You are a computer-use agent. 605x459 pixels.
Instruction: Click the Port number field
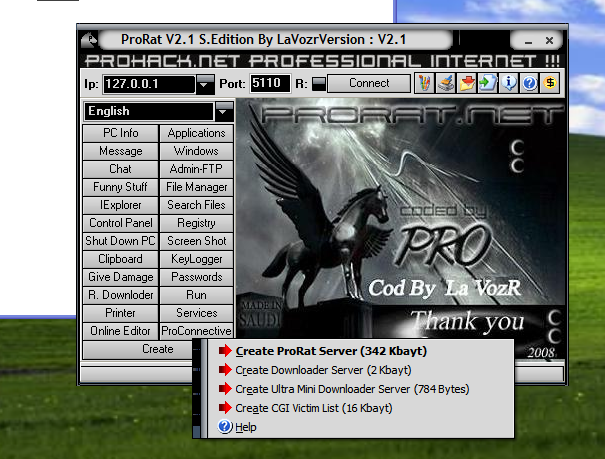pos(268,84)
